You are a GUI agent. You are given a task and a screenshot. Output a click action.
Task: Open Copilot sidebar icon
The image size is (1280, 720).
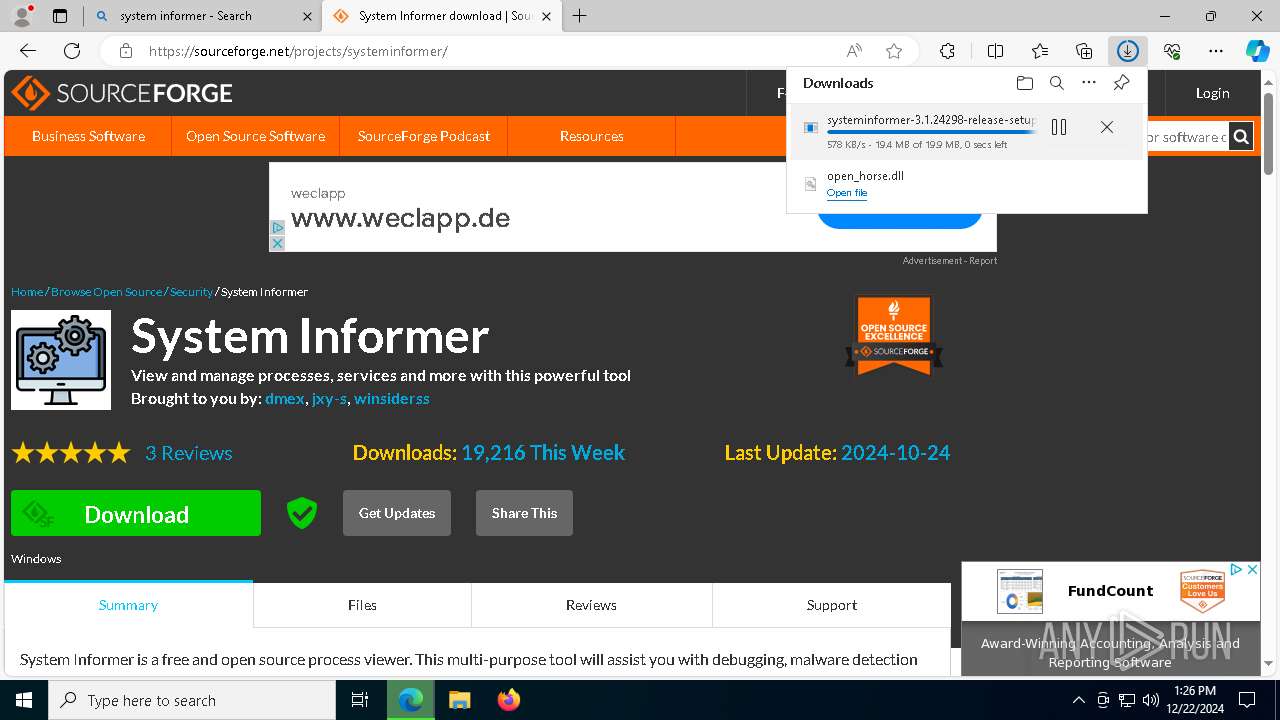tap(1257, 51)
